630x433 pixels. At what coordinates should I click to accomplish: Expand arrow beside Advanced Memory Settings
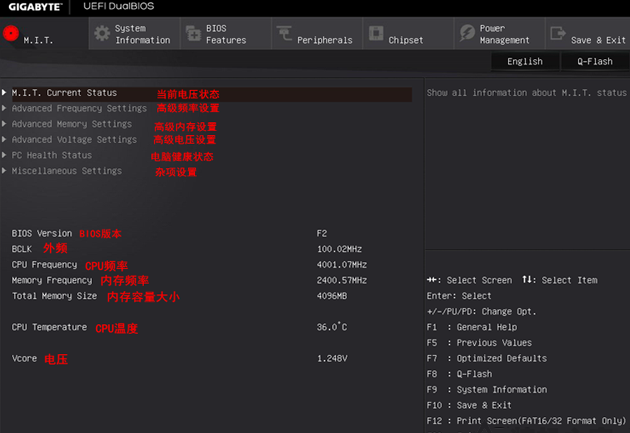pyautogui.click(x=5, y=124)
